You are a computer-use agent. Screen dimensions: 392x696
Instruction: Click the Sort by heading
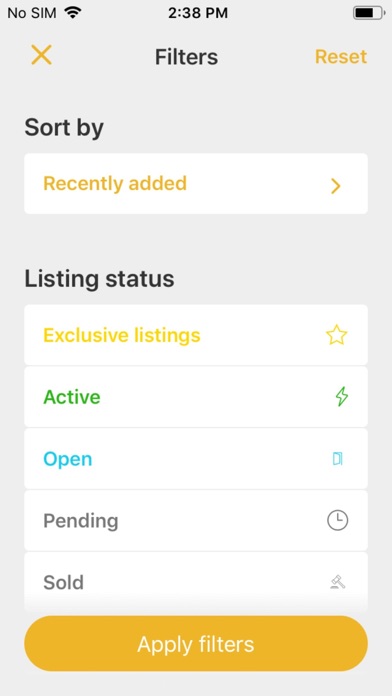(64, 128)
